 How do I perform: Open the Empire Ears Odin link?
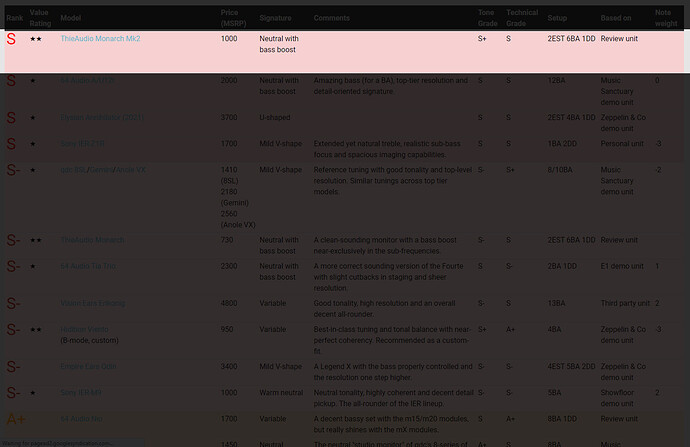[x=88, y=366]
